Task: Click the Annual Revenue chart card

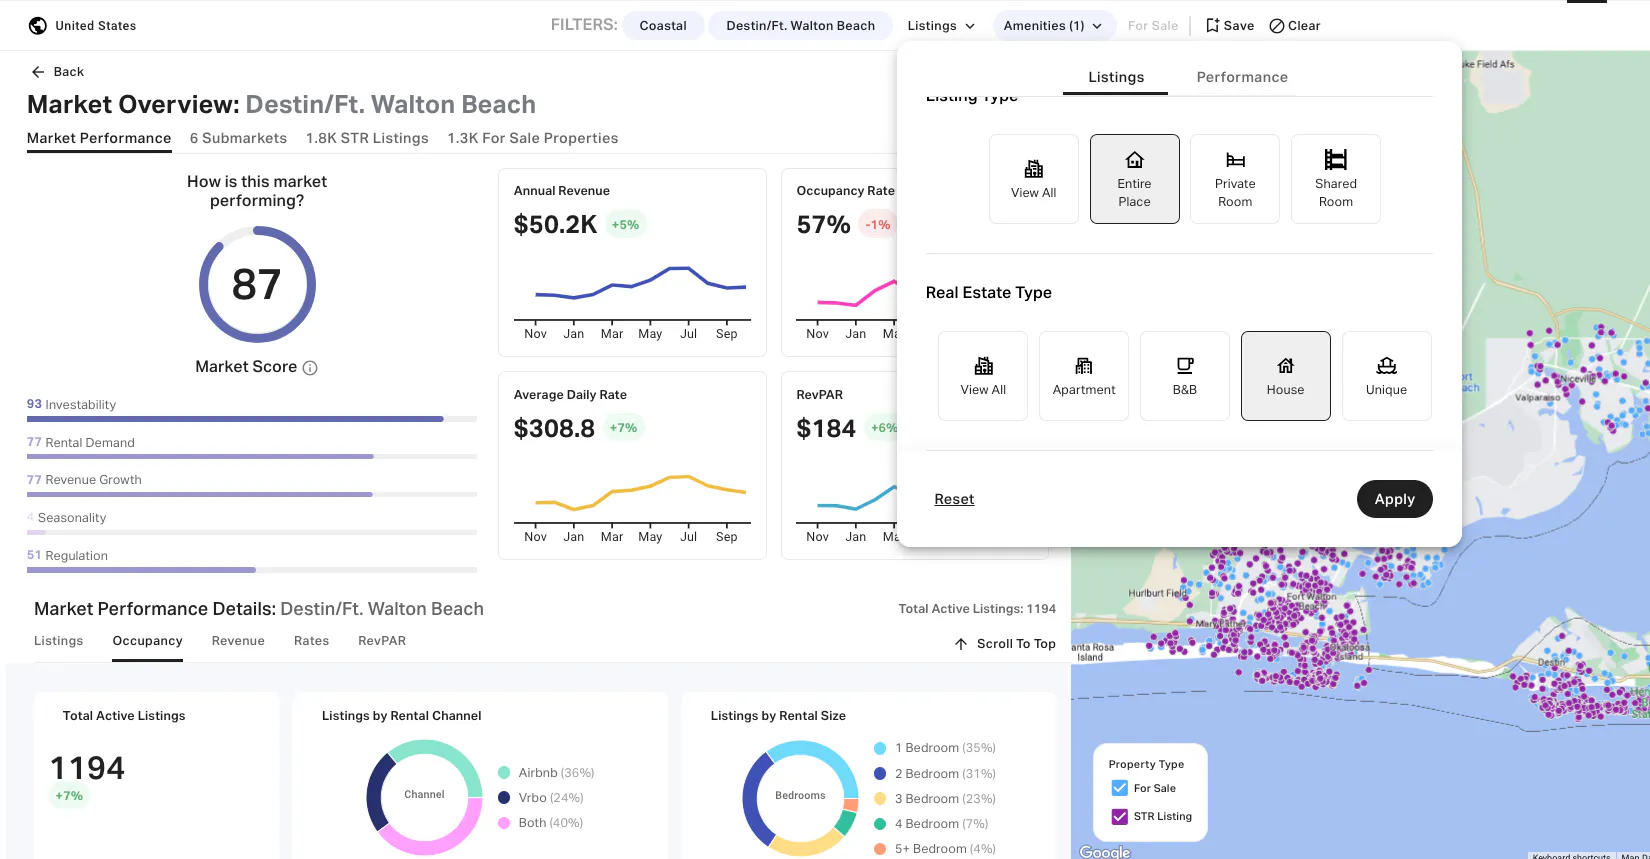Action: [x=632, y=262]
